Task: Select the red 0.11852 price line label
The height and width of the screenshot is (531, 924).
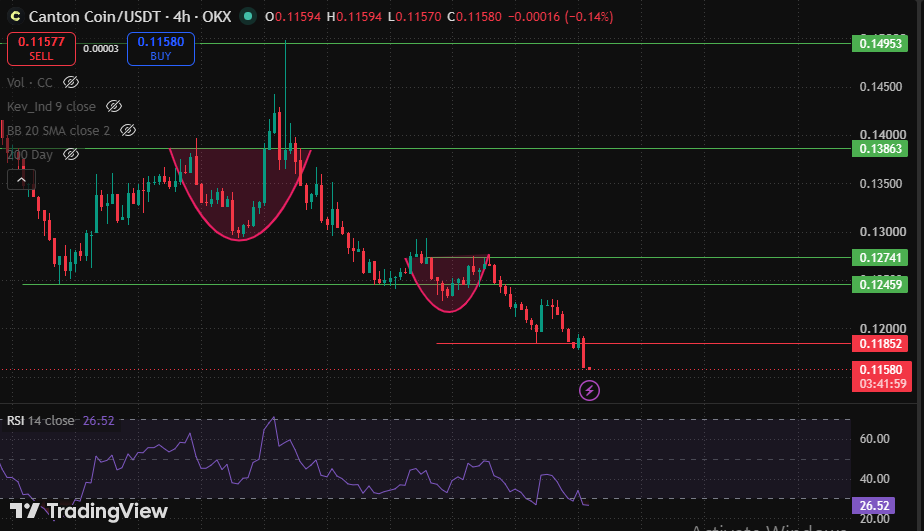Action: (x=880, y=344)
